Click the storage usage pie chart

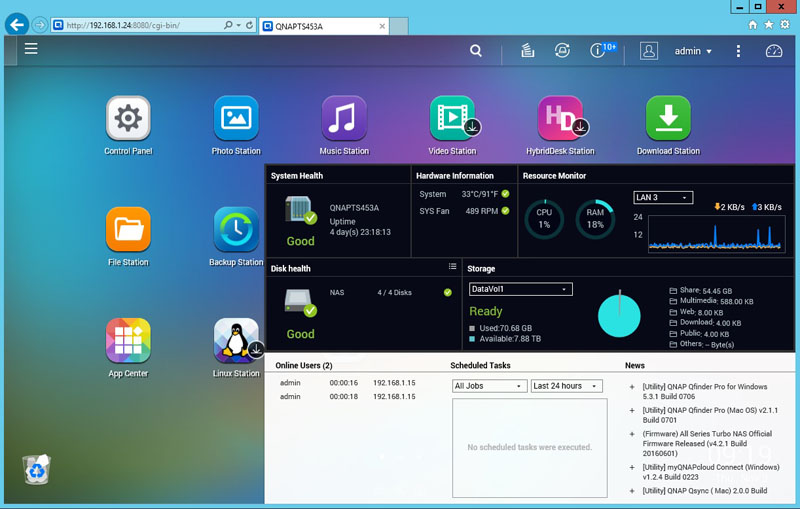[x=619, y=315]
